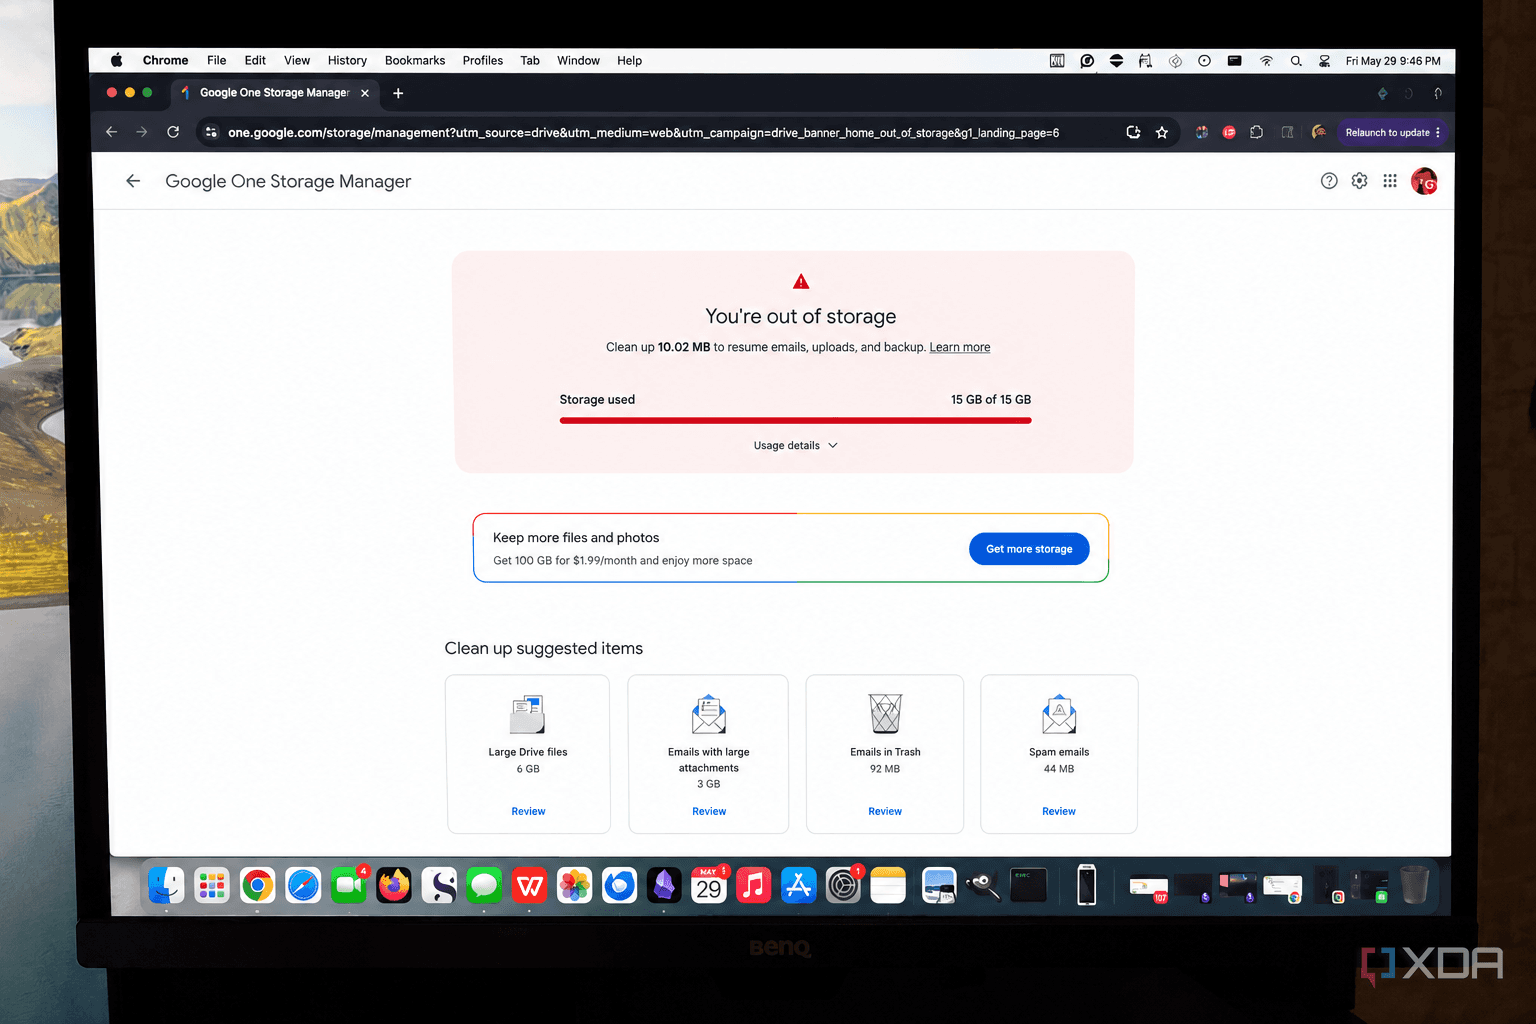The height and width of the screenshot is (1024, 1536).
Task: Review Emails in Trash
Action: point(885,811)
